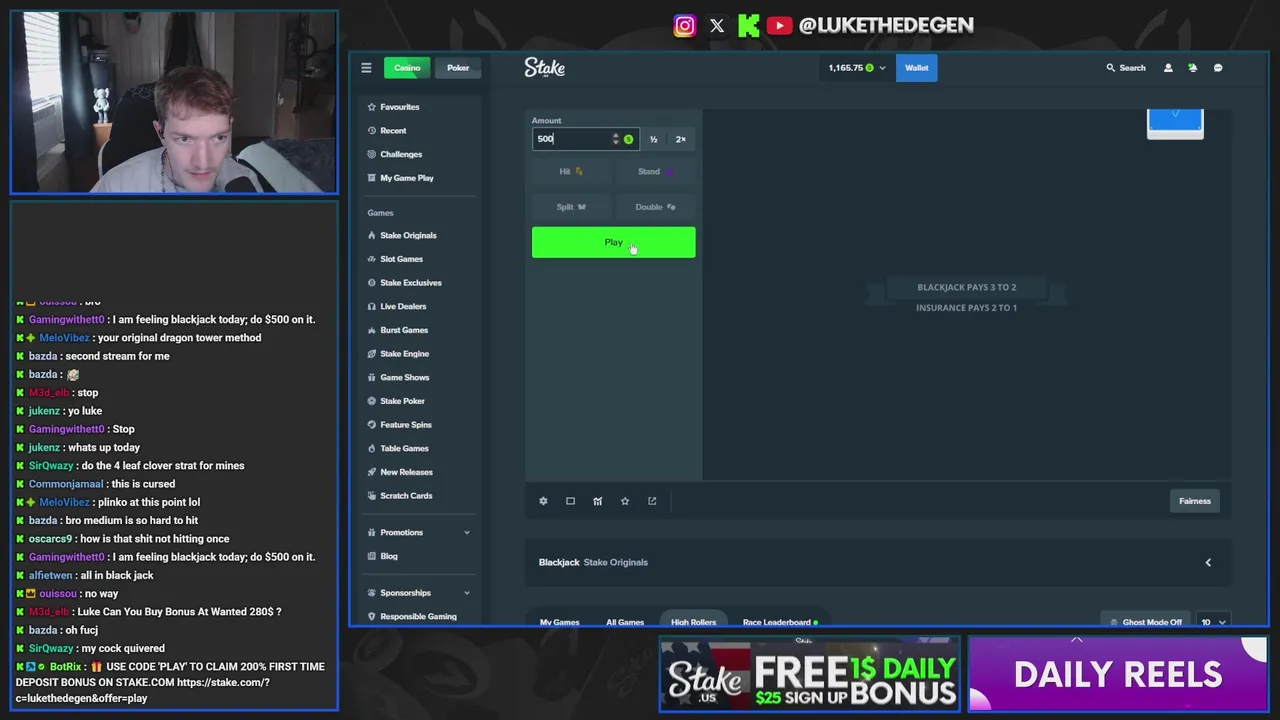Click the X icon in overlay

coord(717,26)
